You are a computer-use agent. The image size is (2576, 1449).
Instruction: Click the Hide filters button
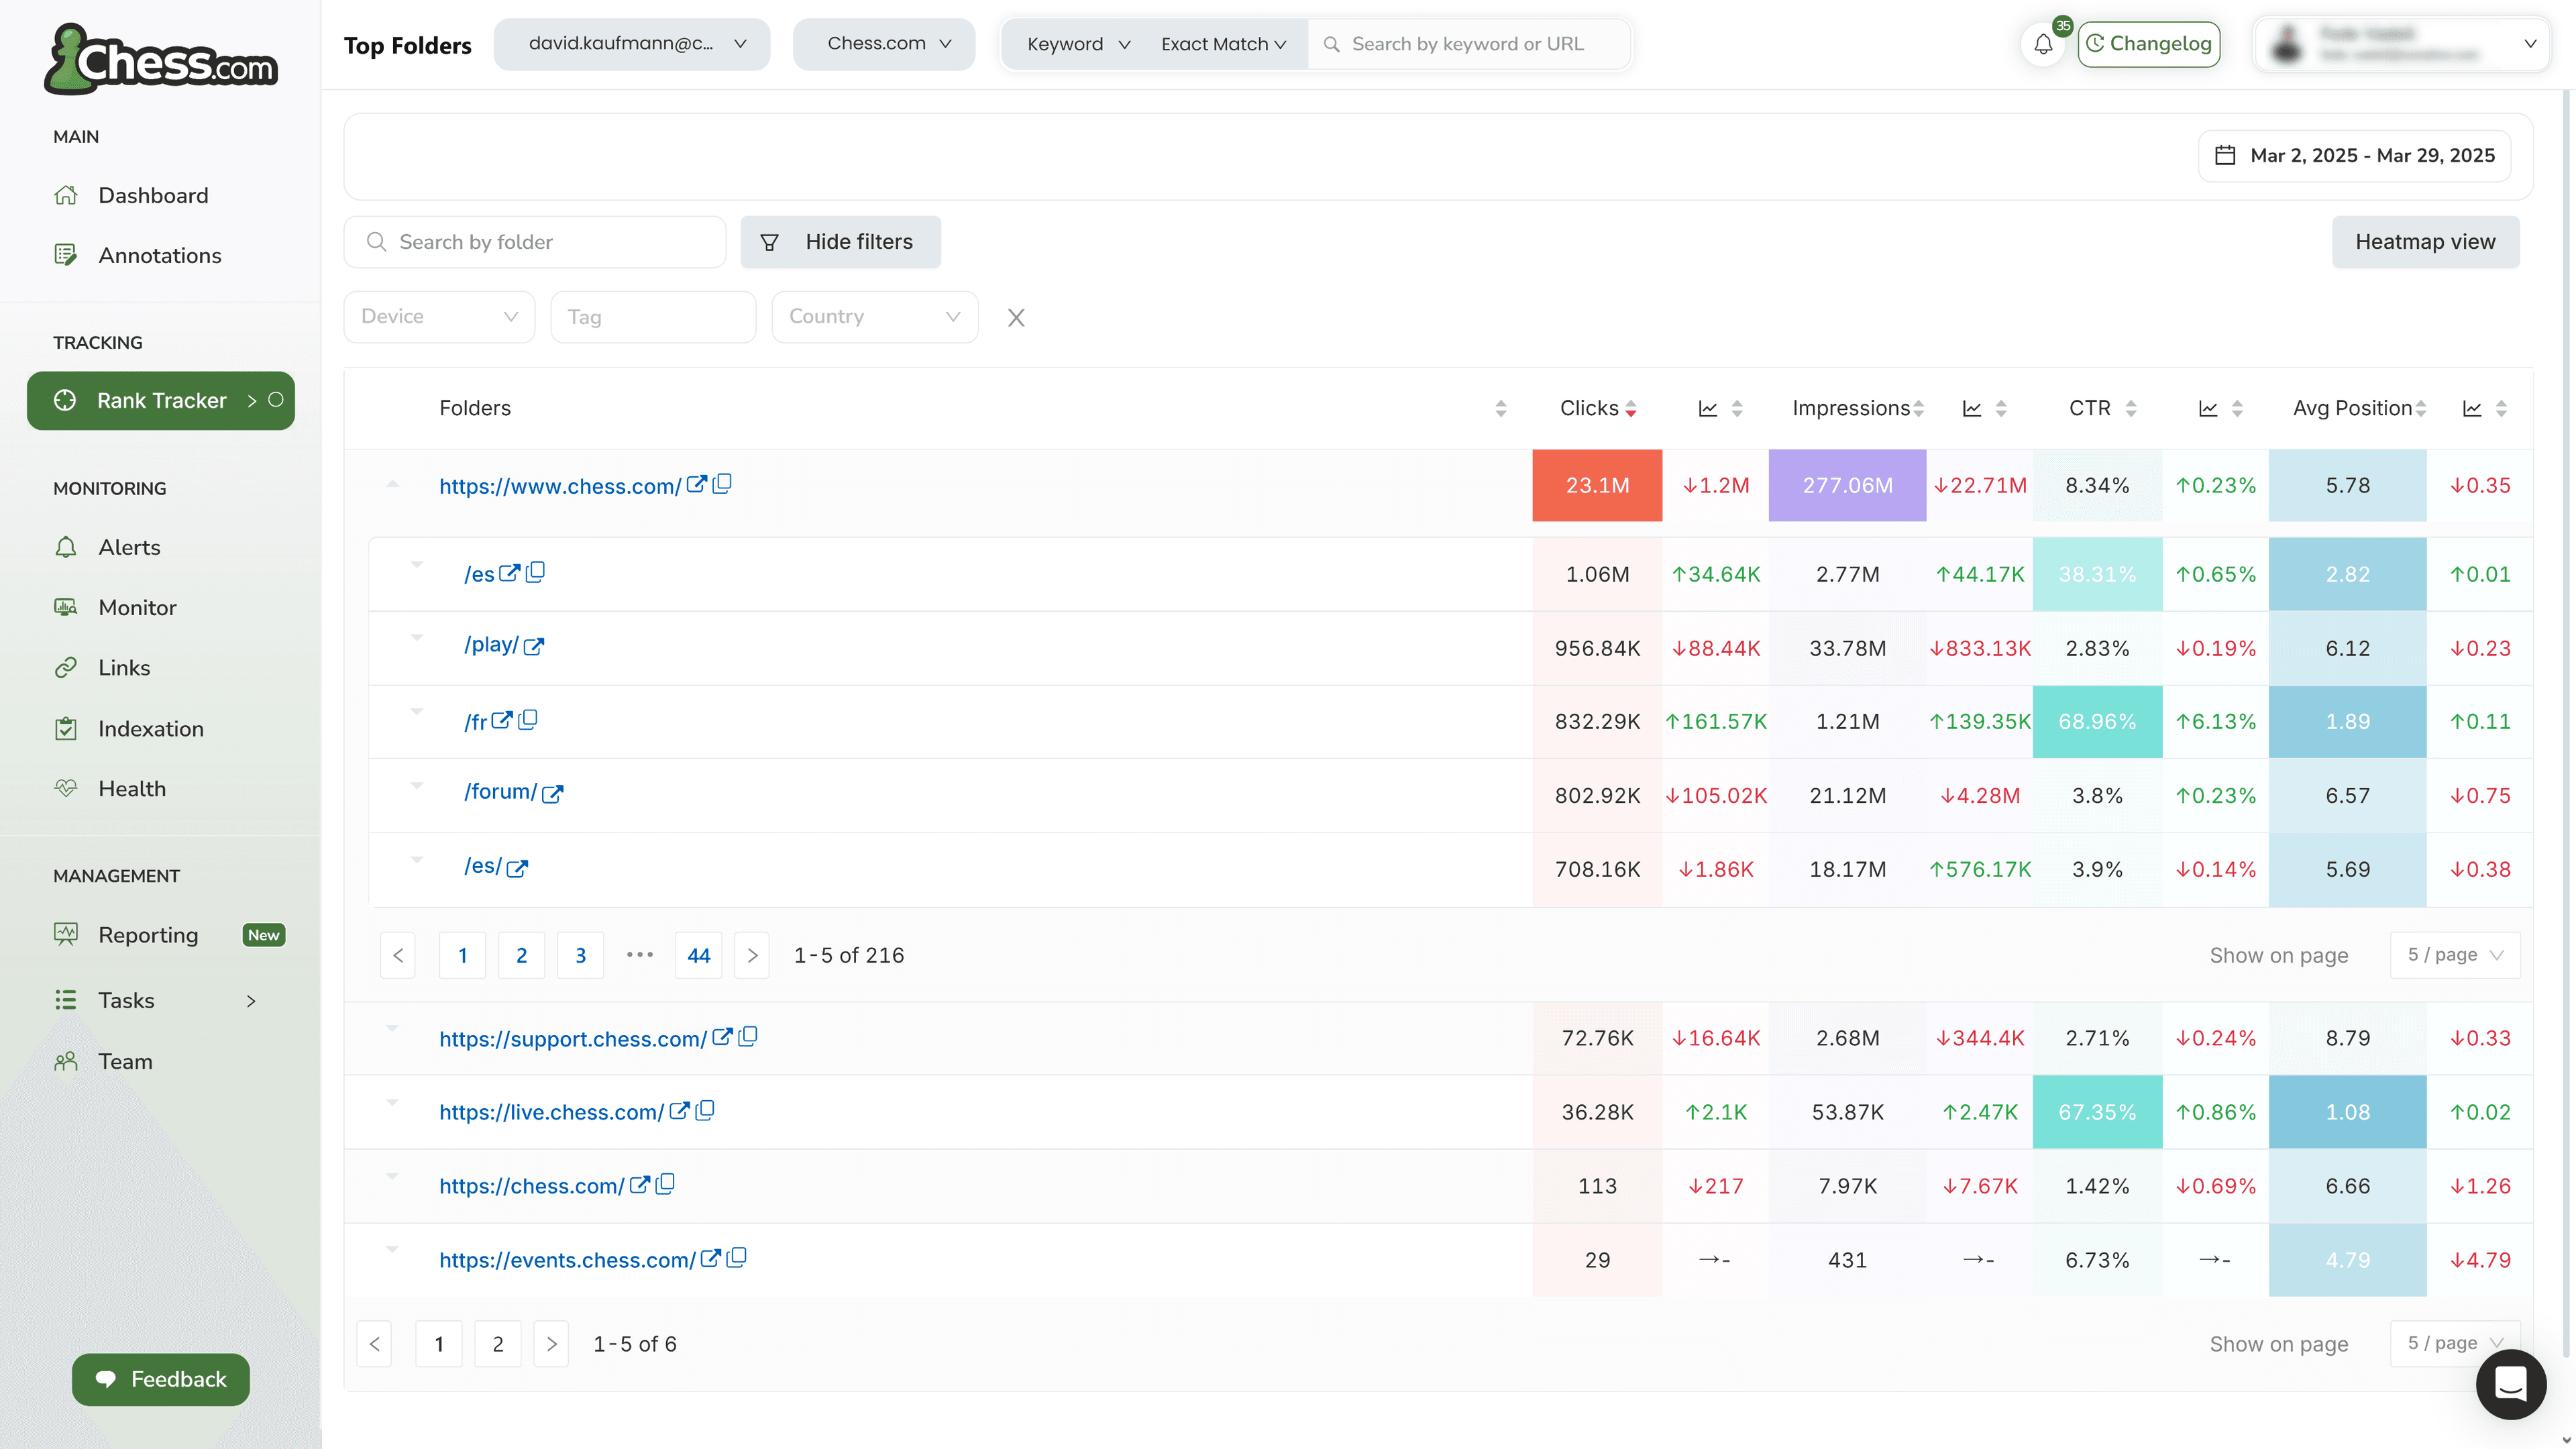pyautogui.click(x=839, y=241)
